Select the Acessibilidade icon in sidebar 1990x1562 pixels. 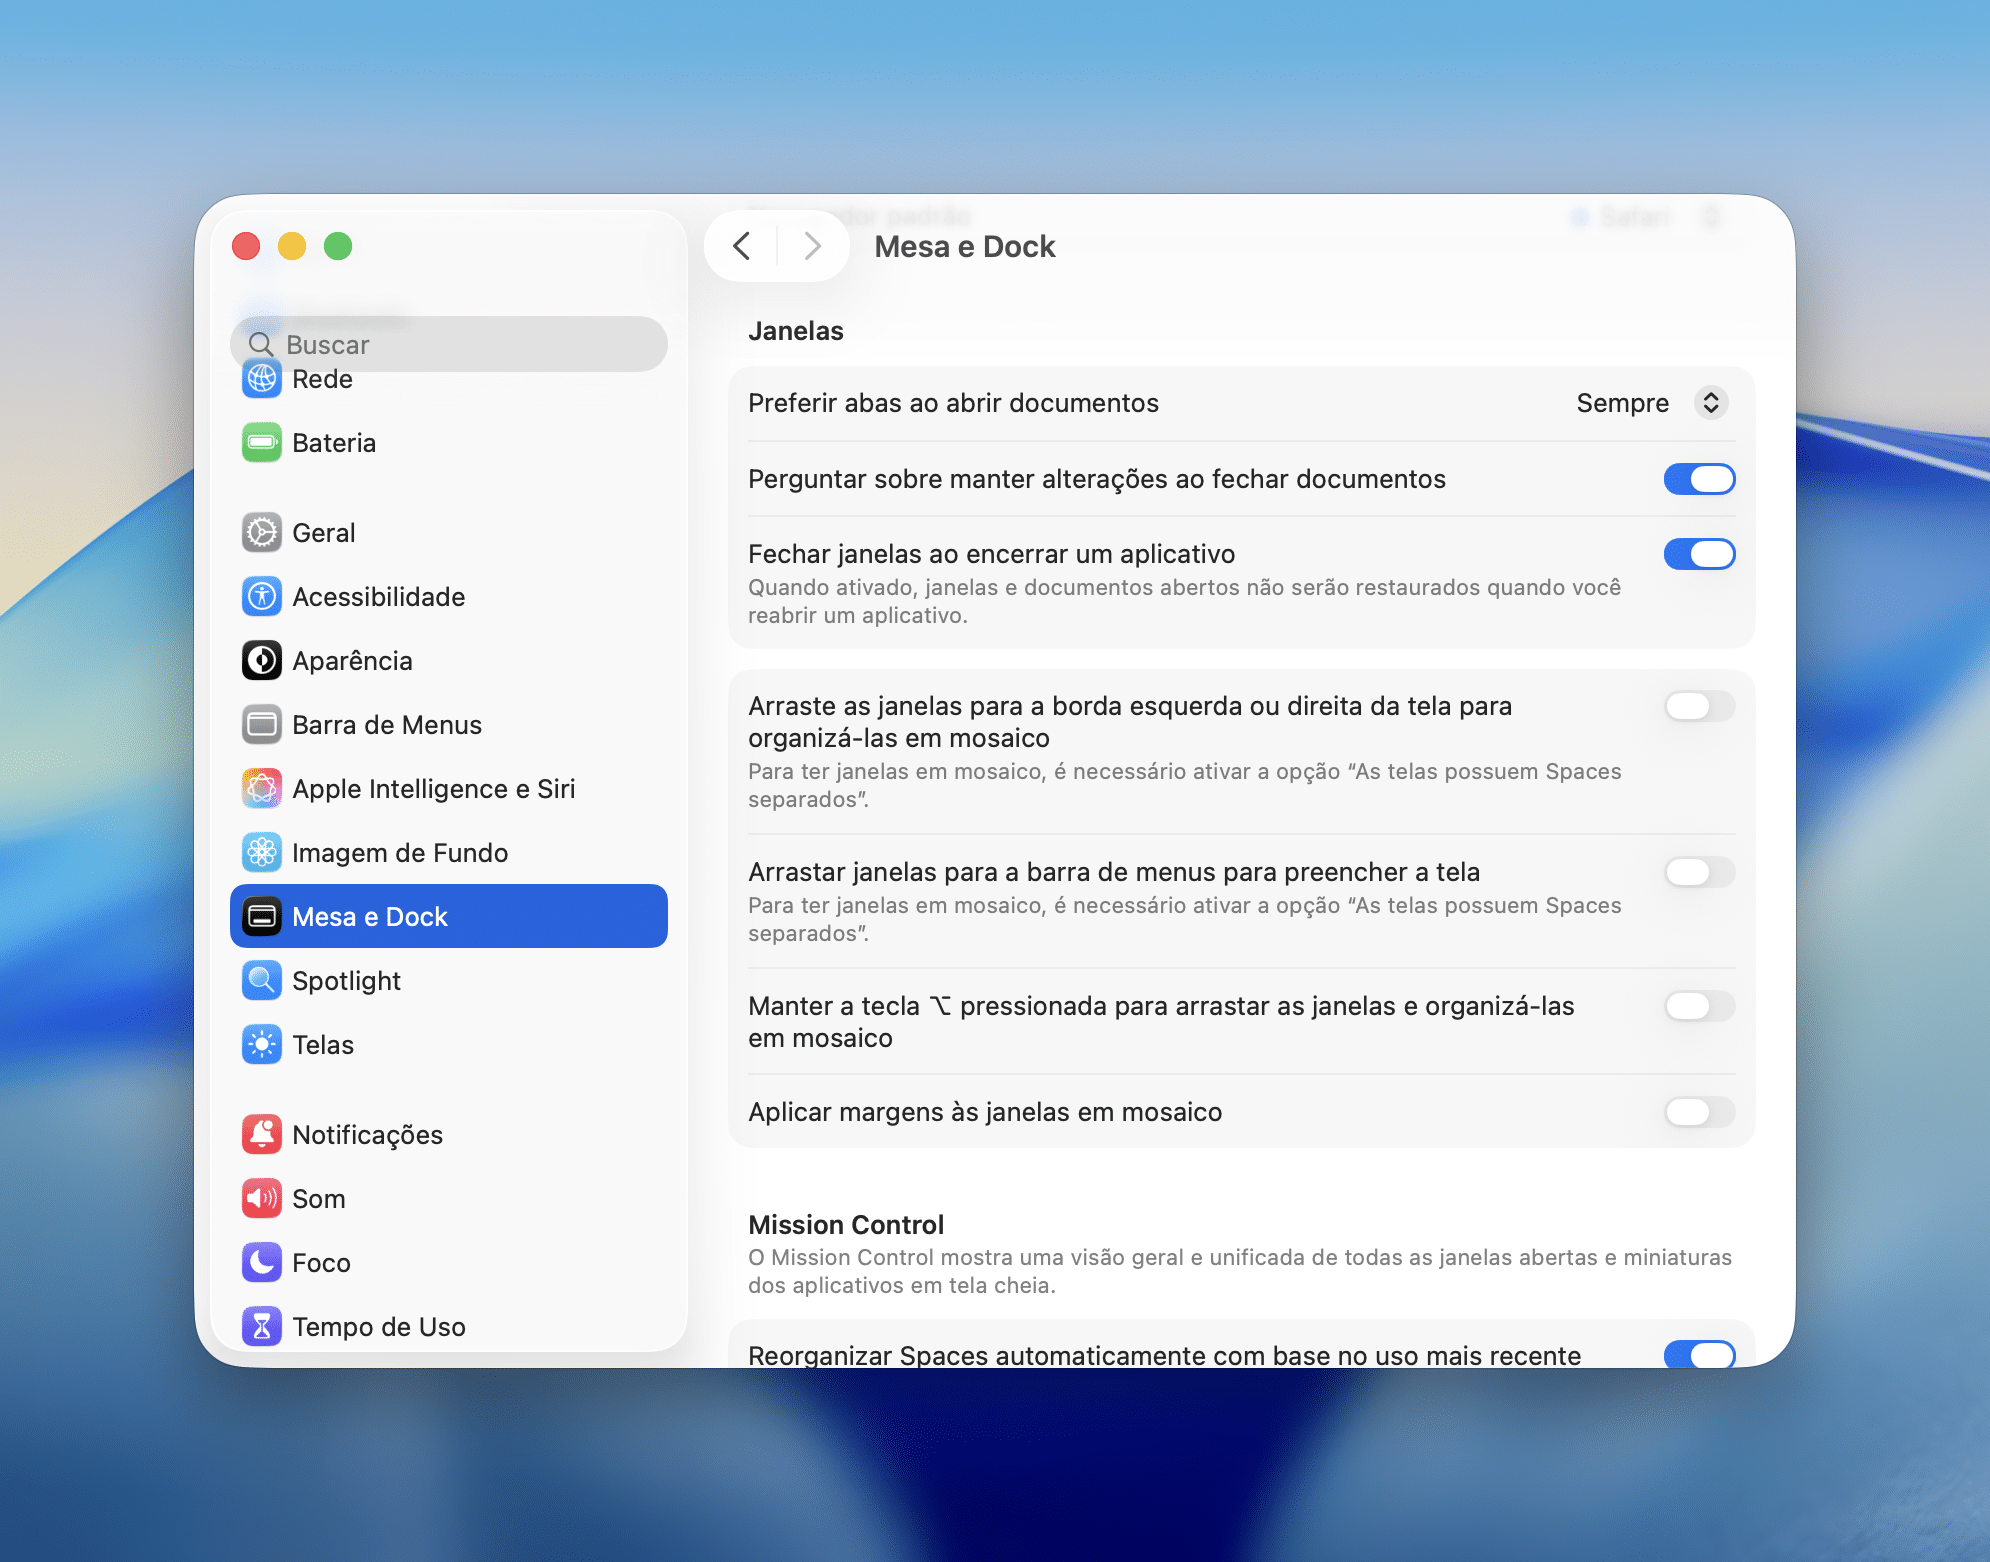pos(262,597)
